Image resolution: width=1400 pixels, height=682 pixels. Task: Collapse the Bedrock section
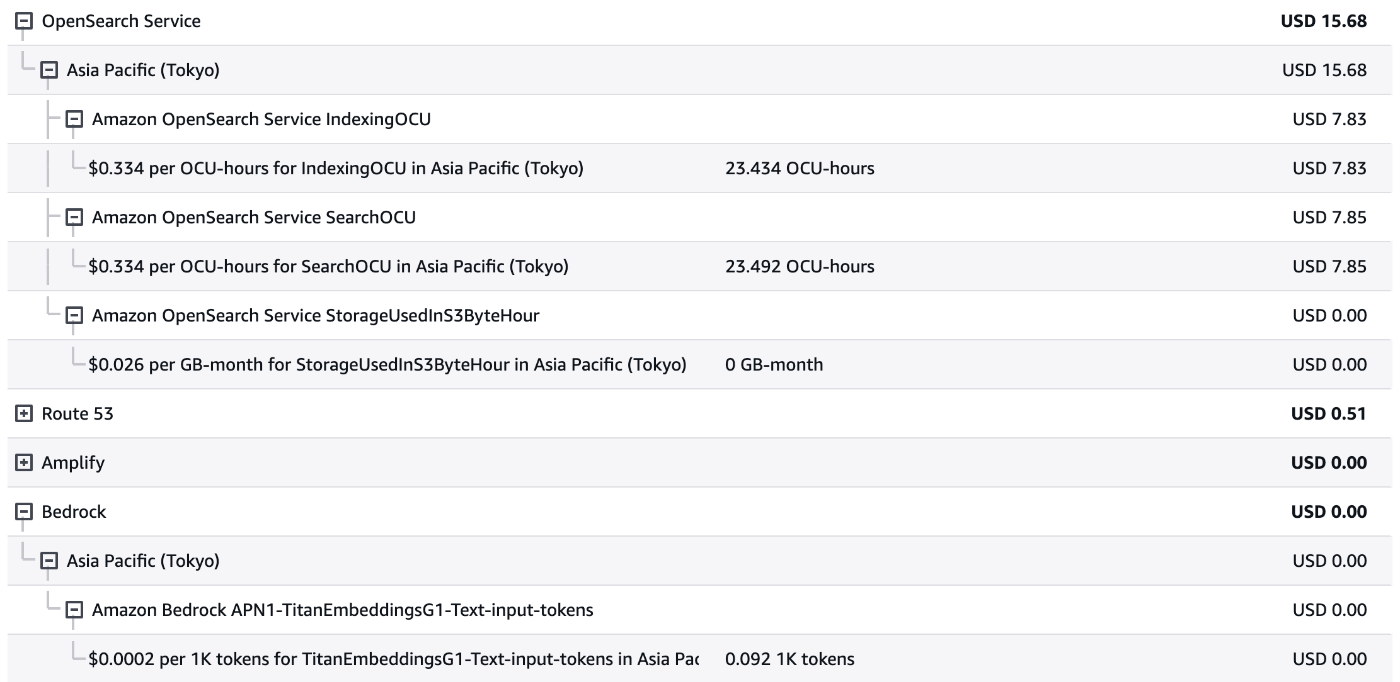[23, 511]
